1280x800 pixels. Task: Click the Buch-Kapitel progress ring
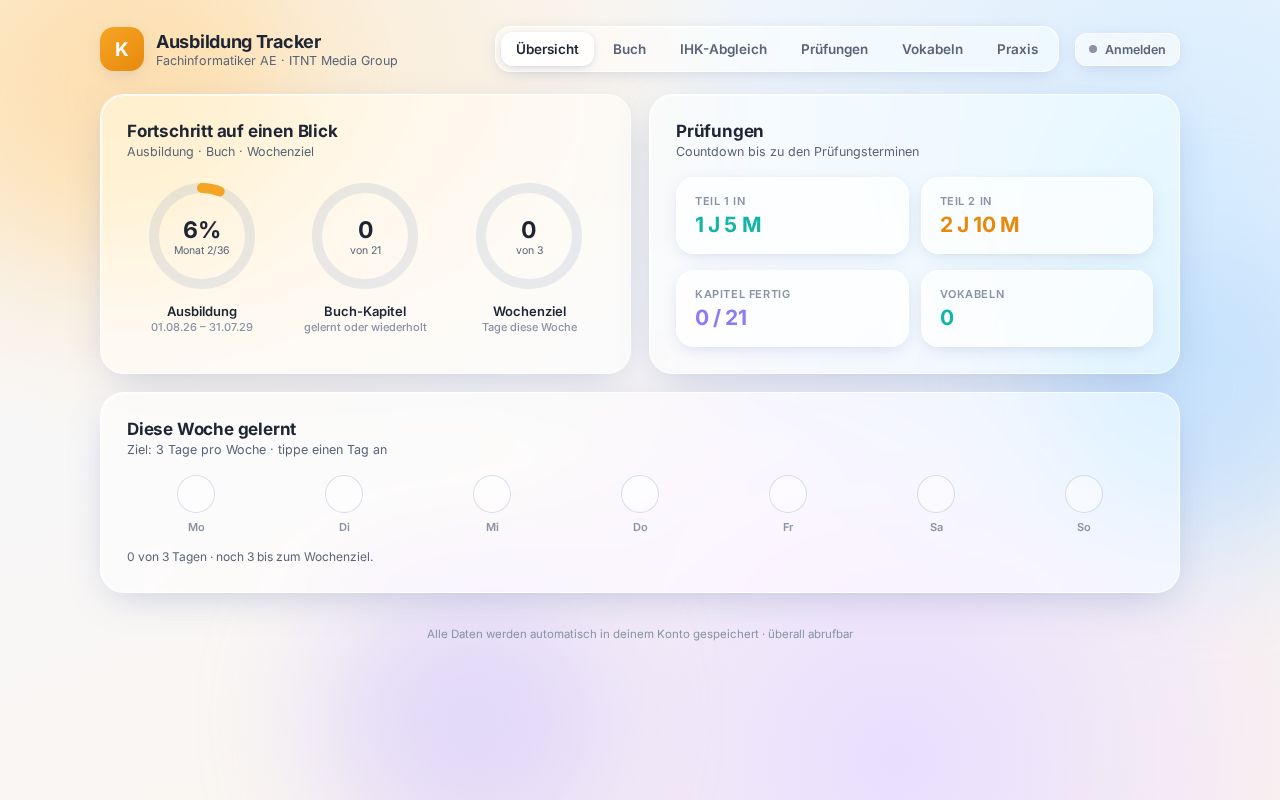click(365, 236)
